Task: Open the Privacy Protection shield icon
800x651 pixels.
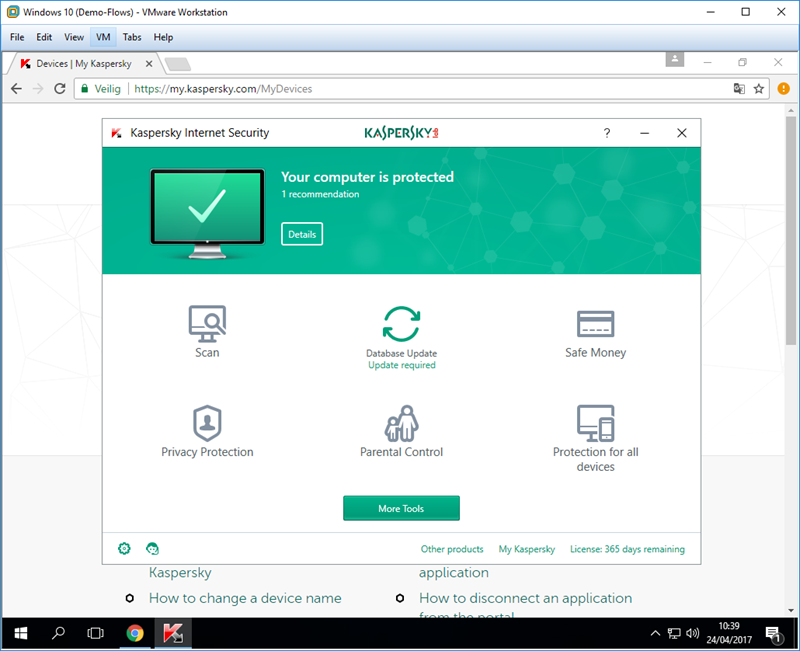Action: (x=207, y=421)
